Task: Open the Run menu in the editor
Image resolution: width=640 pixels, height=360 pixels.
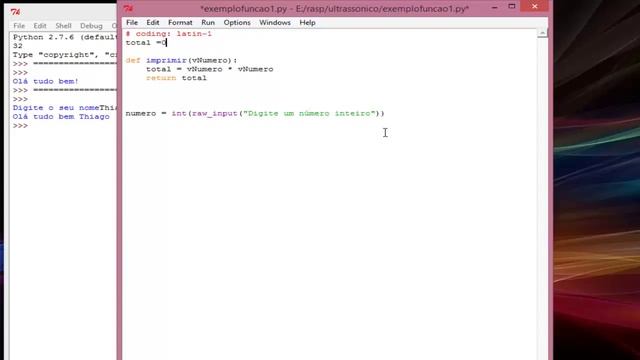Action: 208,22
